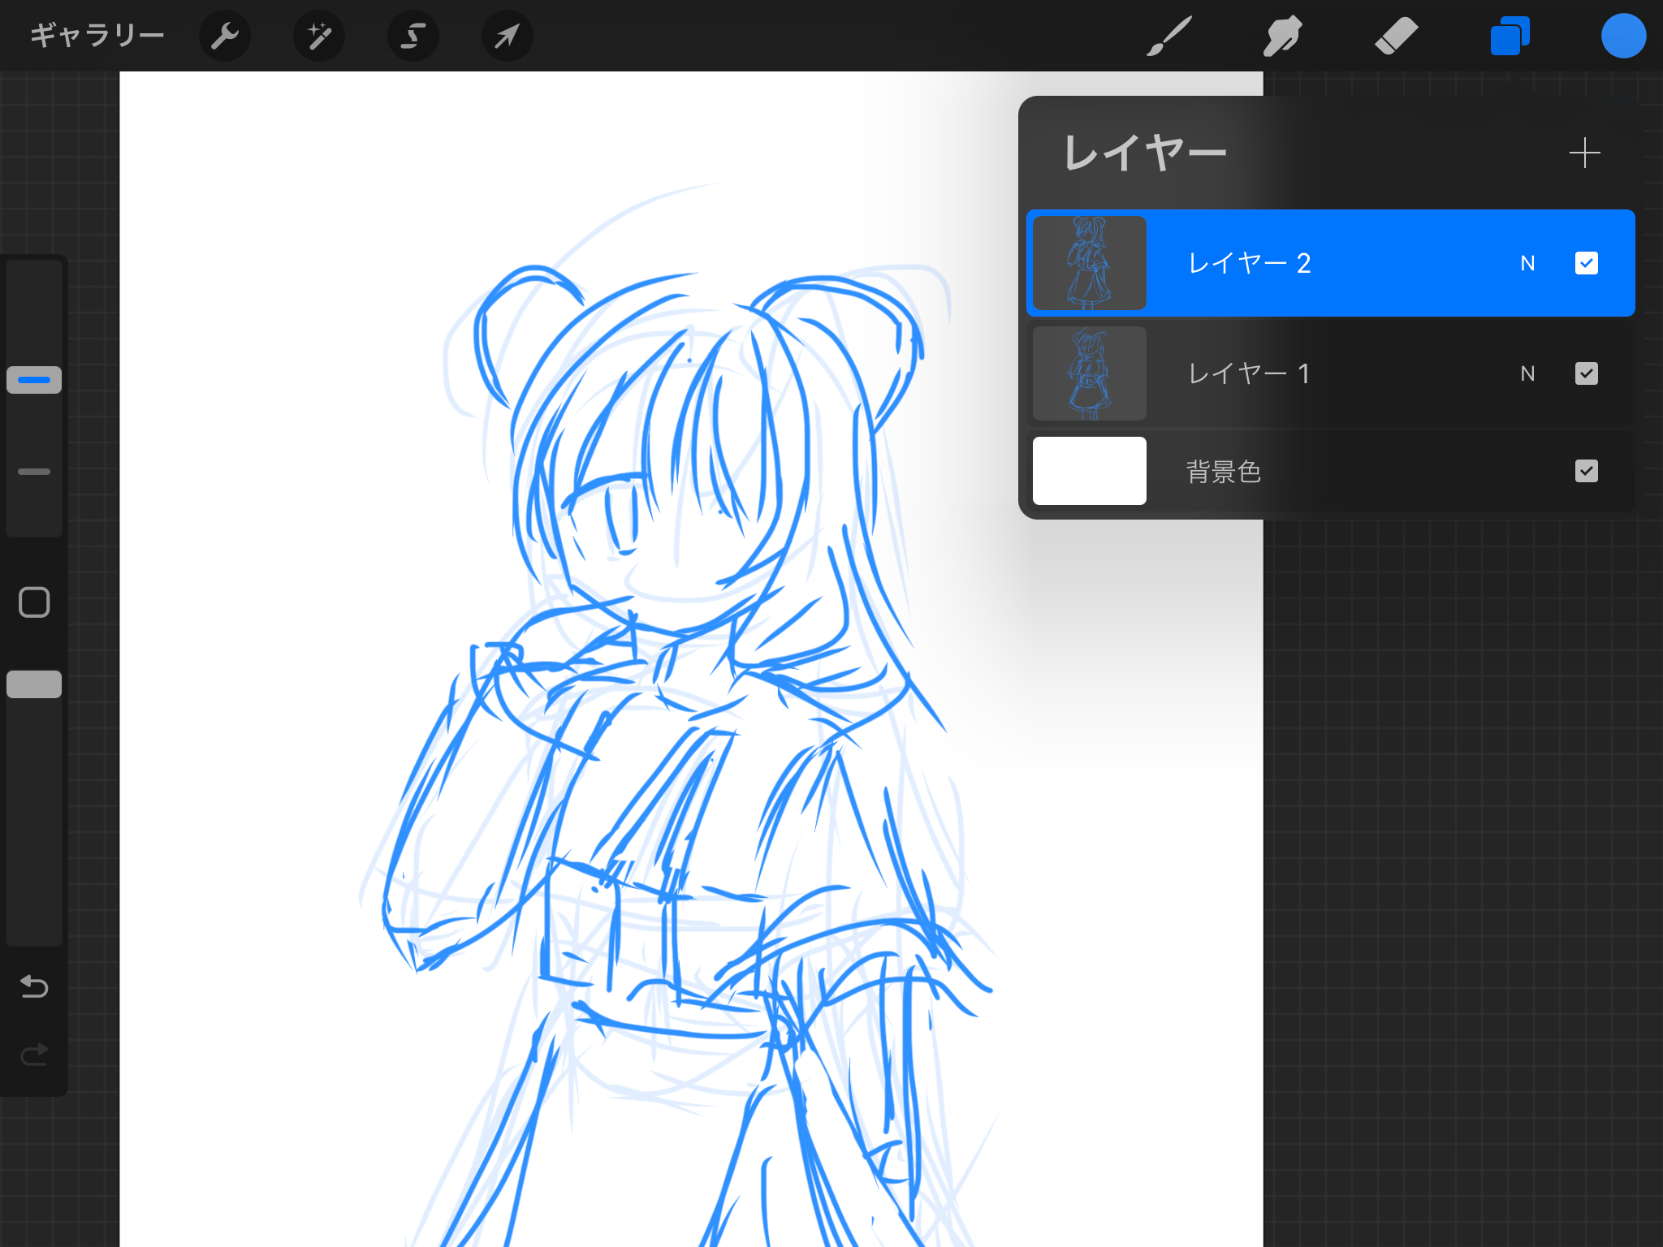Return to ギャラリー

click(x=97, y=36)
